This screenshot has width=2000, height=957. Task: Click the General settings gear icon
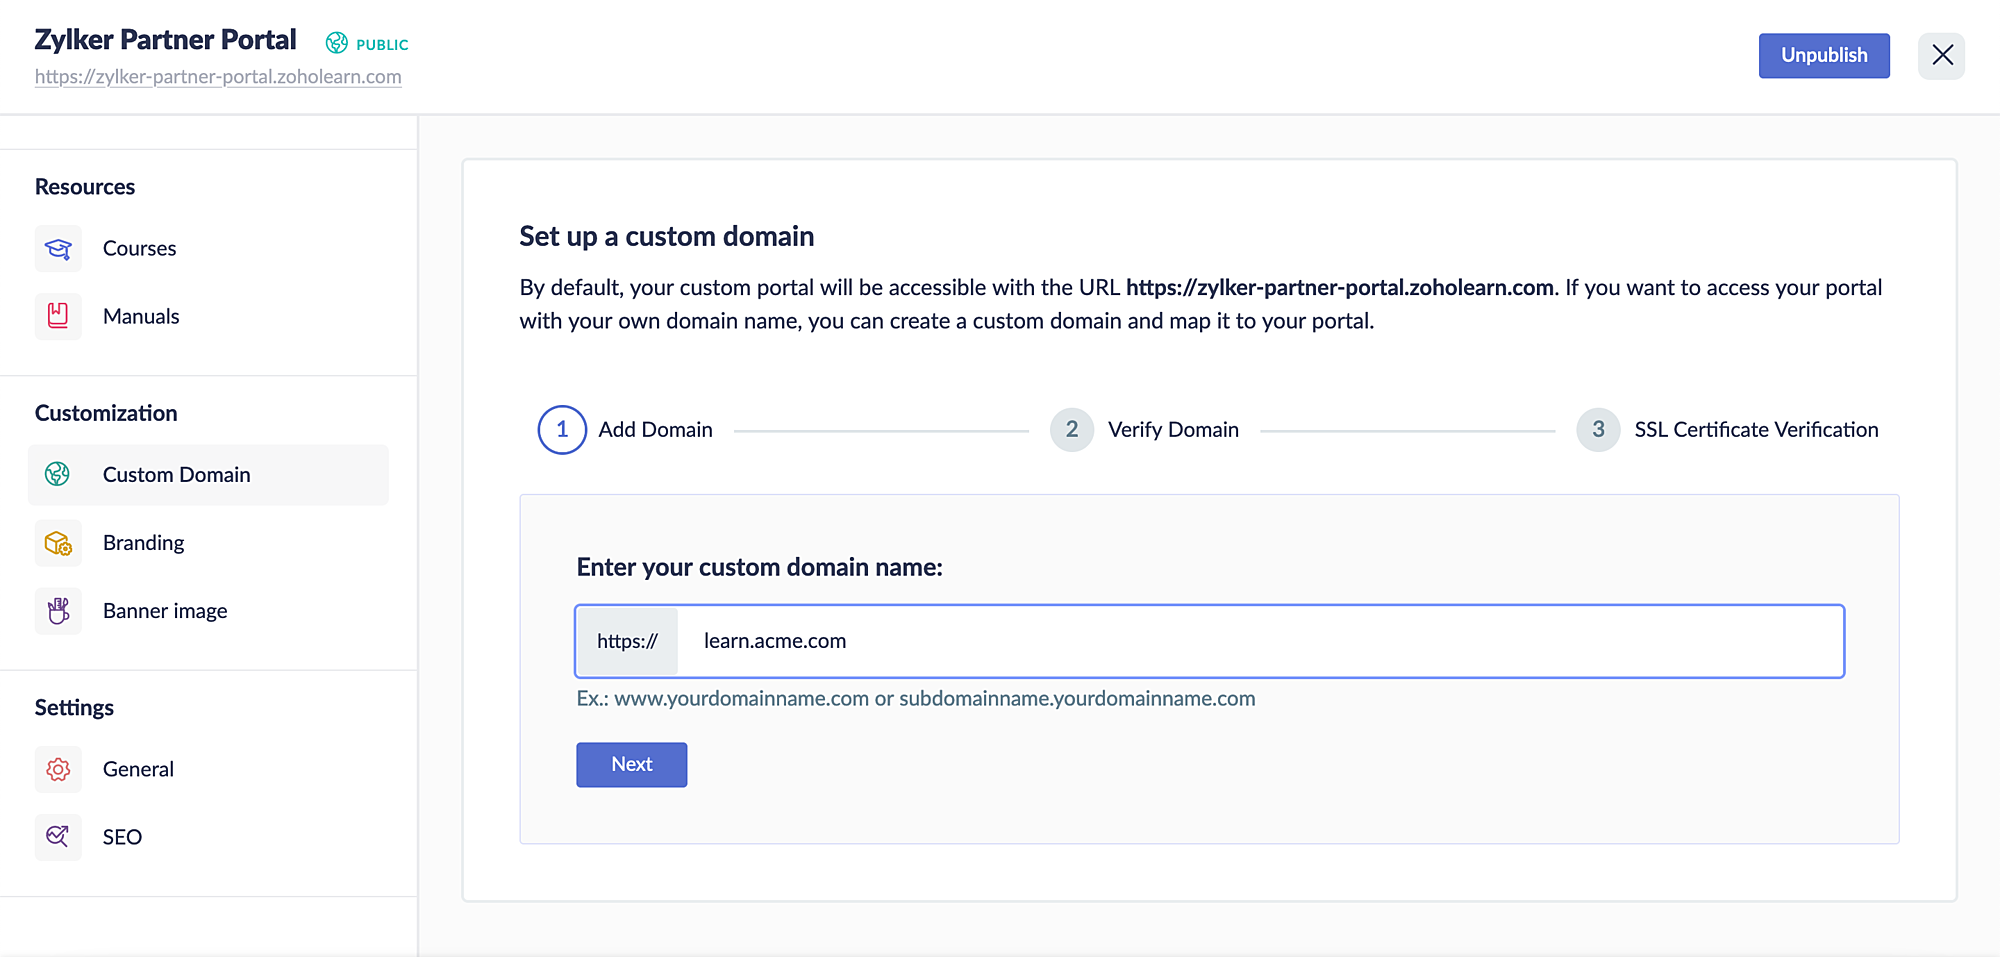(x=58, y=769)
